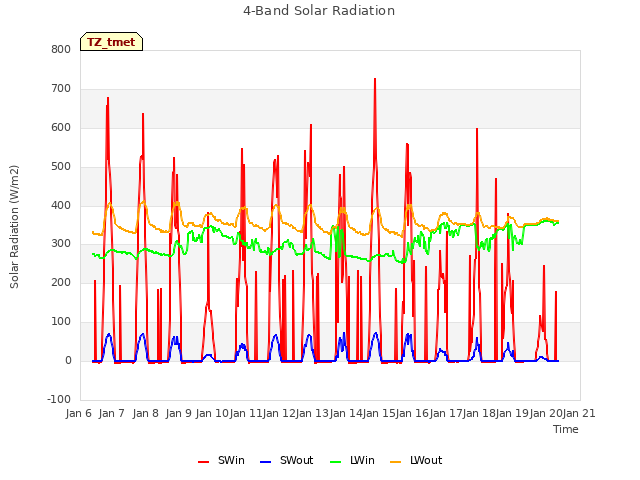This screenshot has height=480, width=640.
Task: Click the 200 y-axis tick label
Action: click(x=61, y=282)
